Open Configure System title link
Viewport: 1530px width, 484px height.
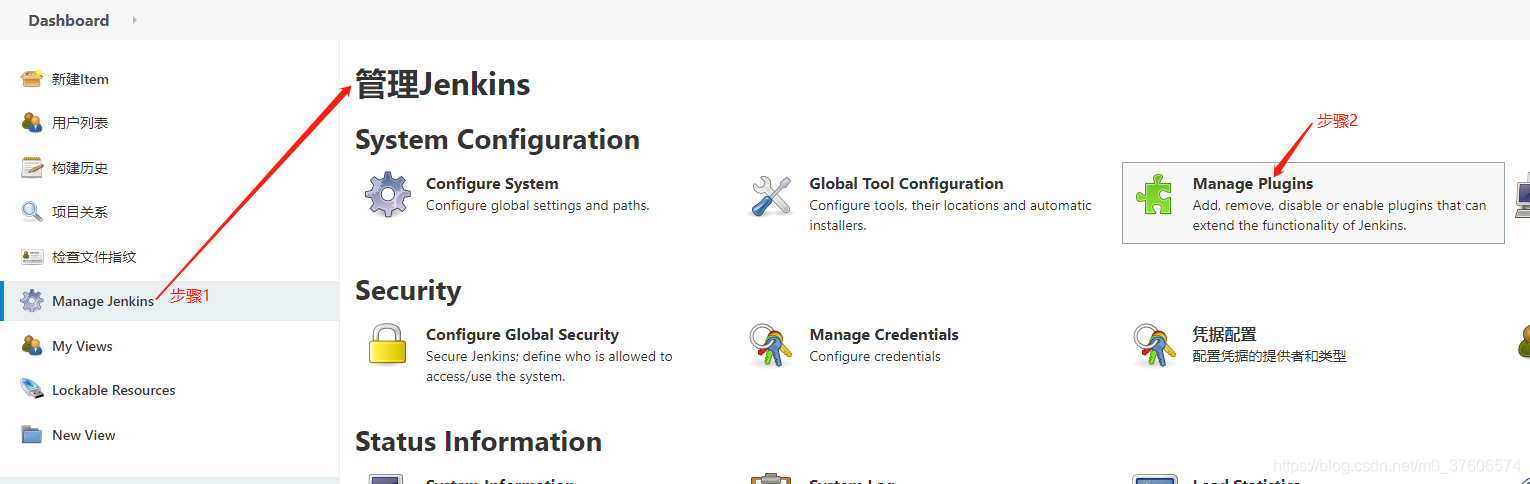[x=492, y=184]
